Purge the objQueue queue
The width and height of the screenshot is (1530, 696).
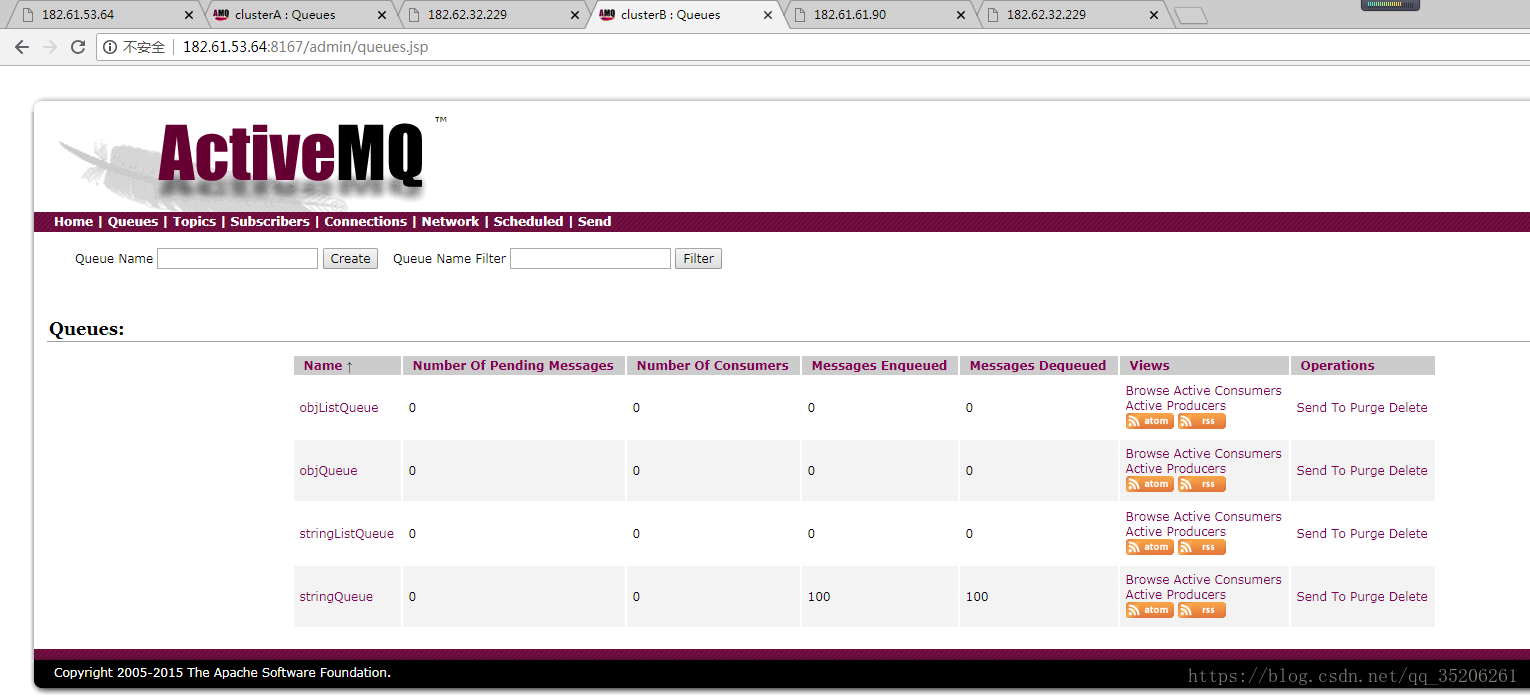[1367, 471]
